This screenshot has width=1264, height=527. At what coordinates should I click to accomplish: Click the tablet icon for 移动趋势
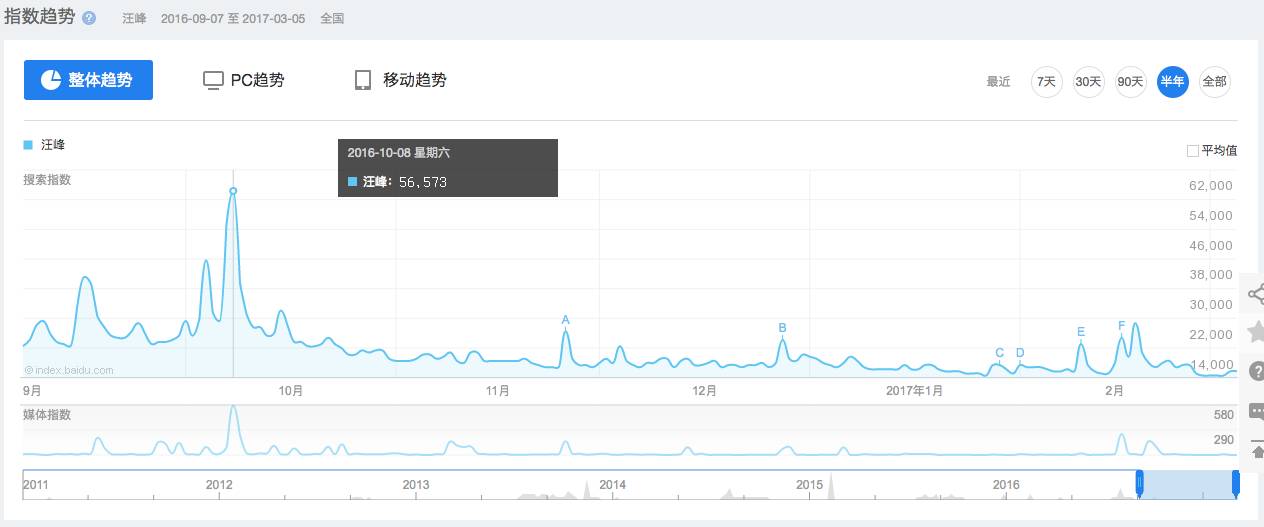pyautogui.click(x=363, y=80)
